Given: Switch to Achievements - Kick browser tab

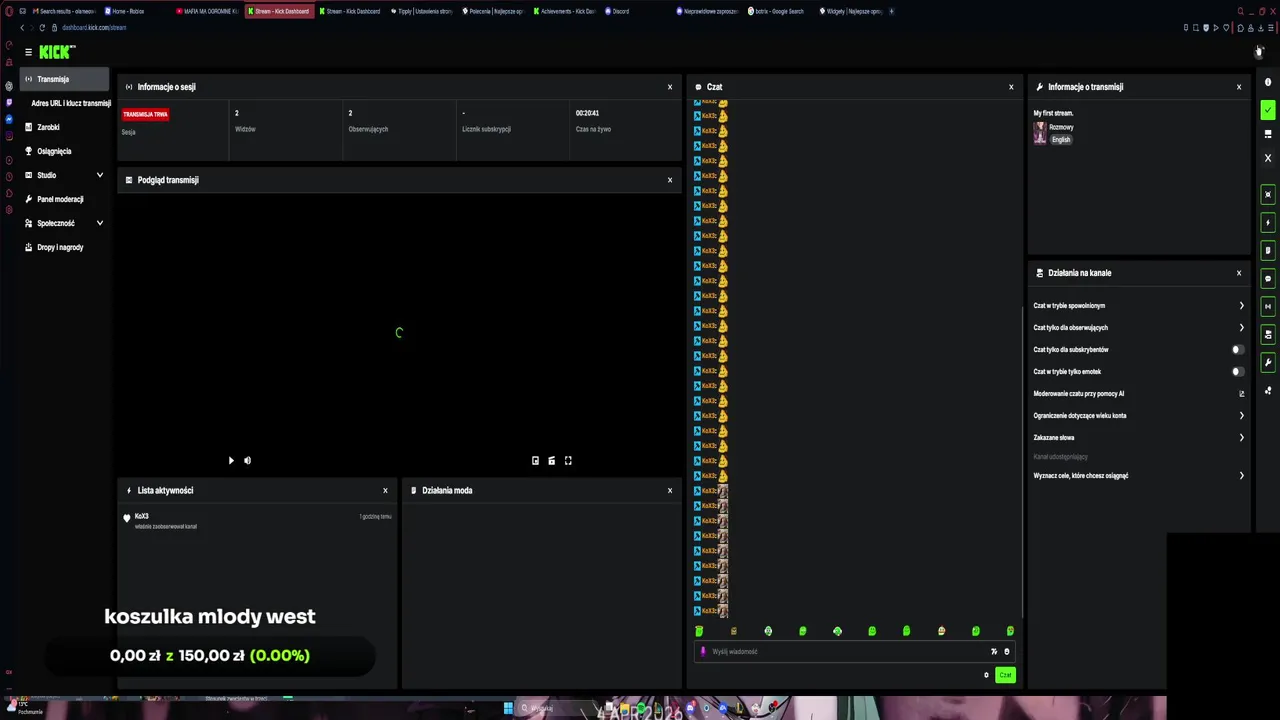Looking at the screenshot, I should click(563, 11).
